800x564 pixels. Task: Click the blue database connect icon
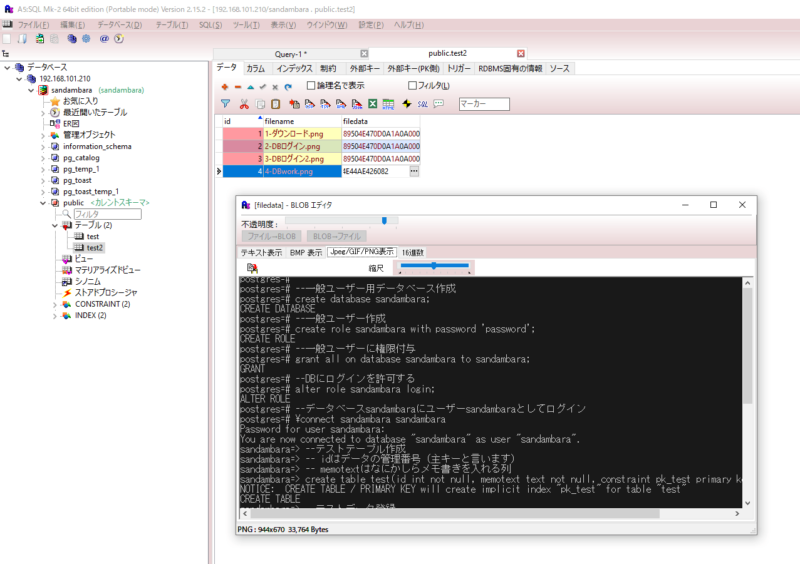[x=72, y=39]
